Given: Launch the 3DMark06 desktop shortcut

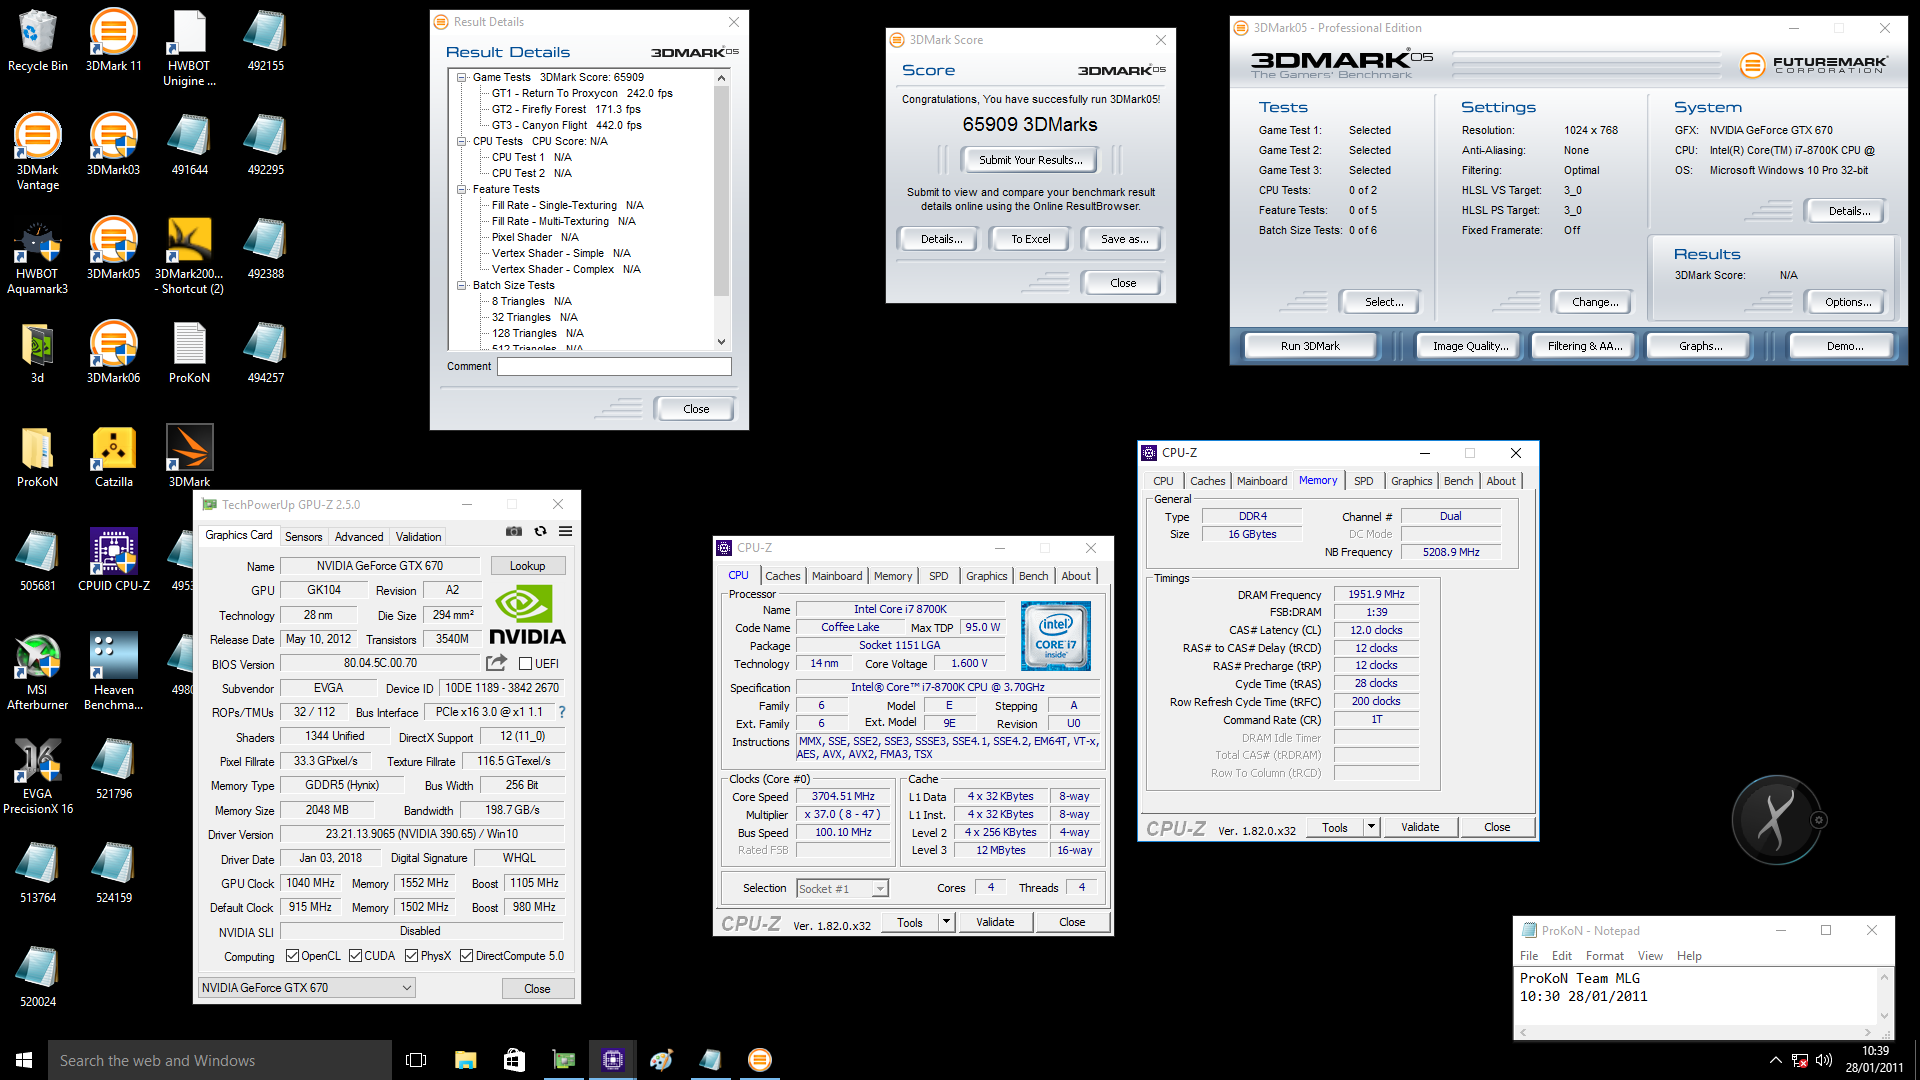Looking at the screenshot, I should (113, 352).
